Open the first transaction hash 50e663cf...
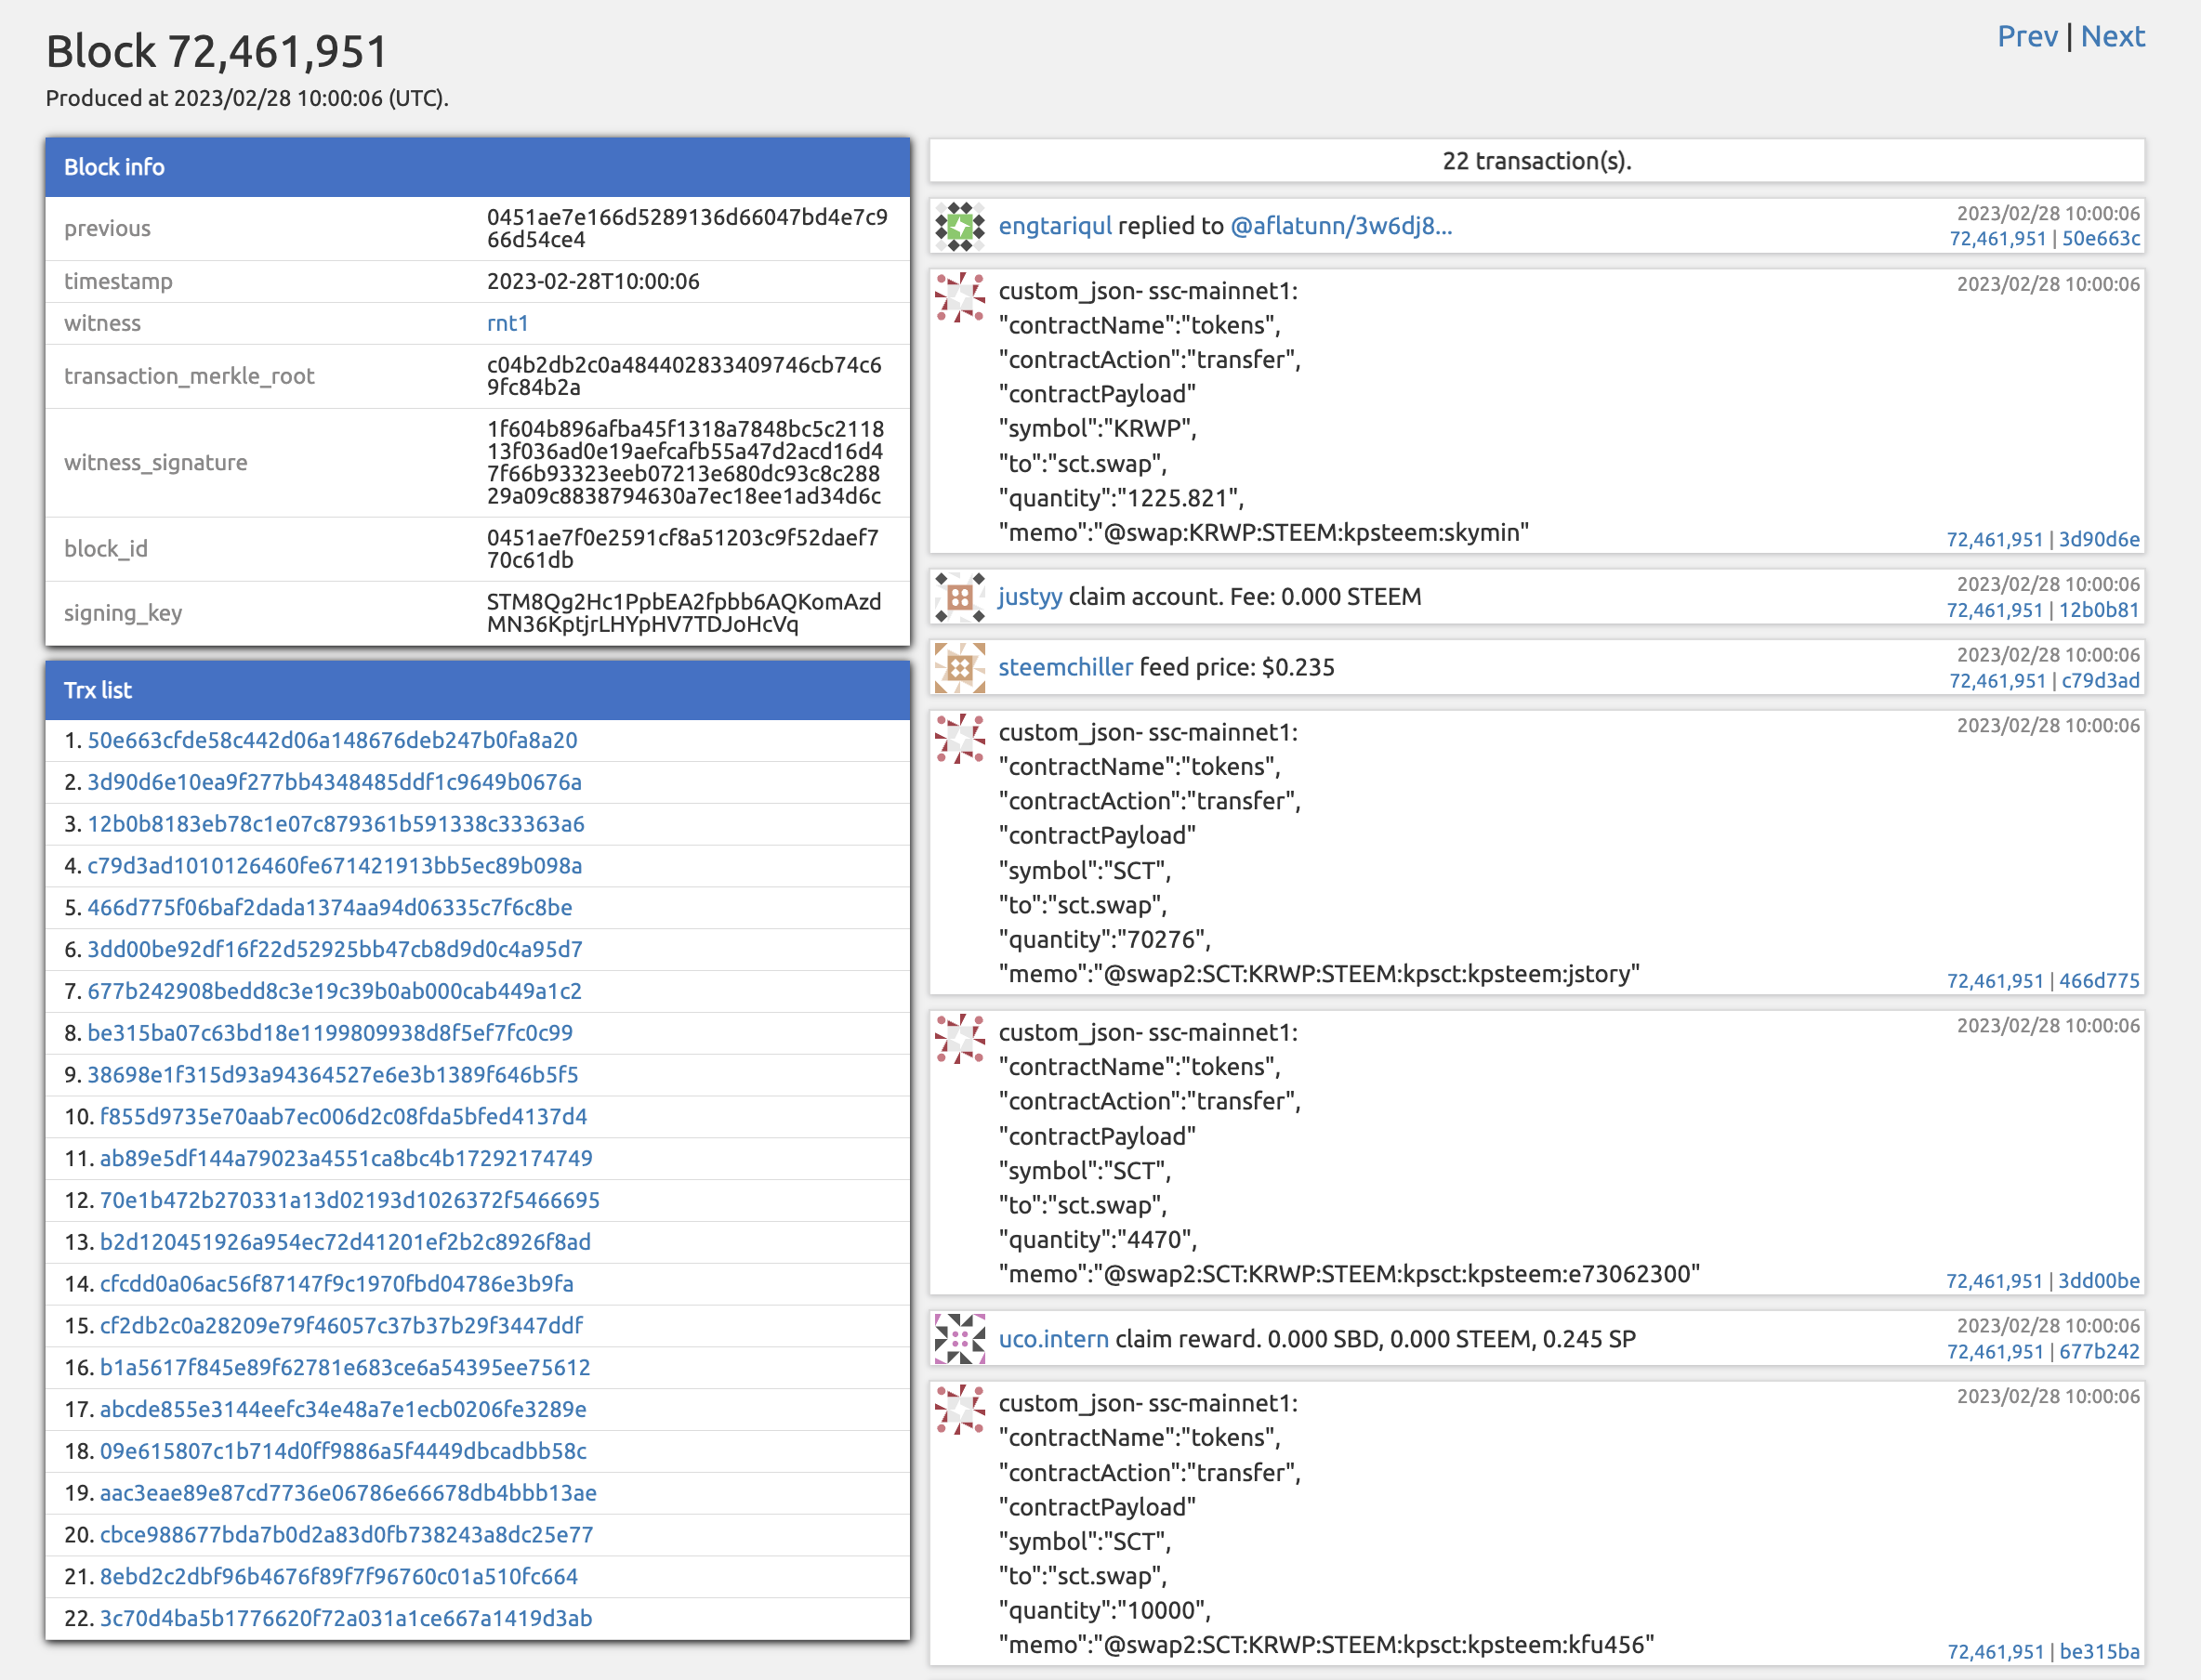 332,740
